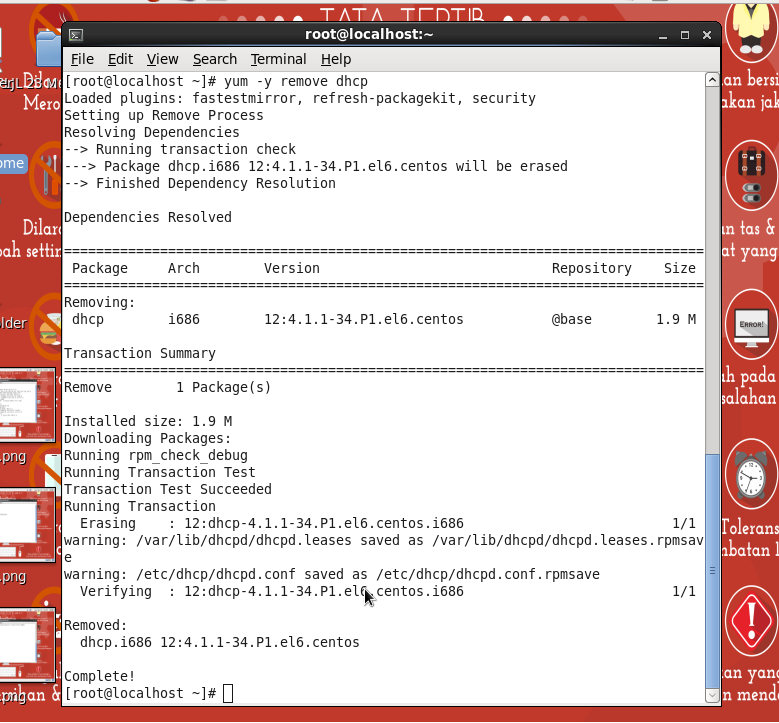This screenshot has width=779, height=723.
Task: Click 'Installed size: 1.9 M' line
Action: tap(148, 421)
